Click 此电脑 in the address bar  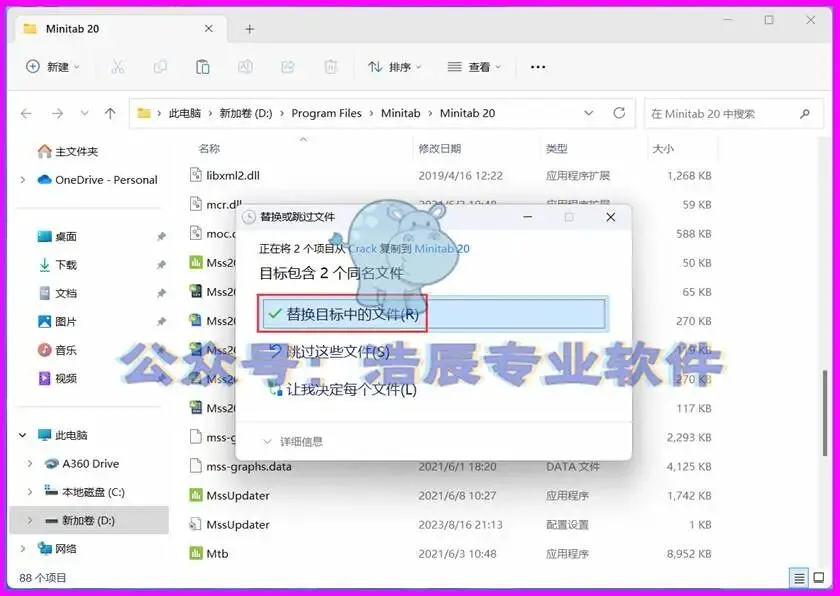click(185, 114)
